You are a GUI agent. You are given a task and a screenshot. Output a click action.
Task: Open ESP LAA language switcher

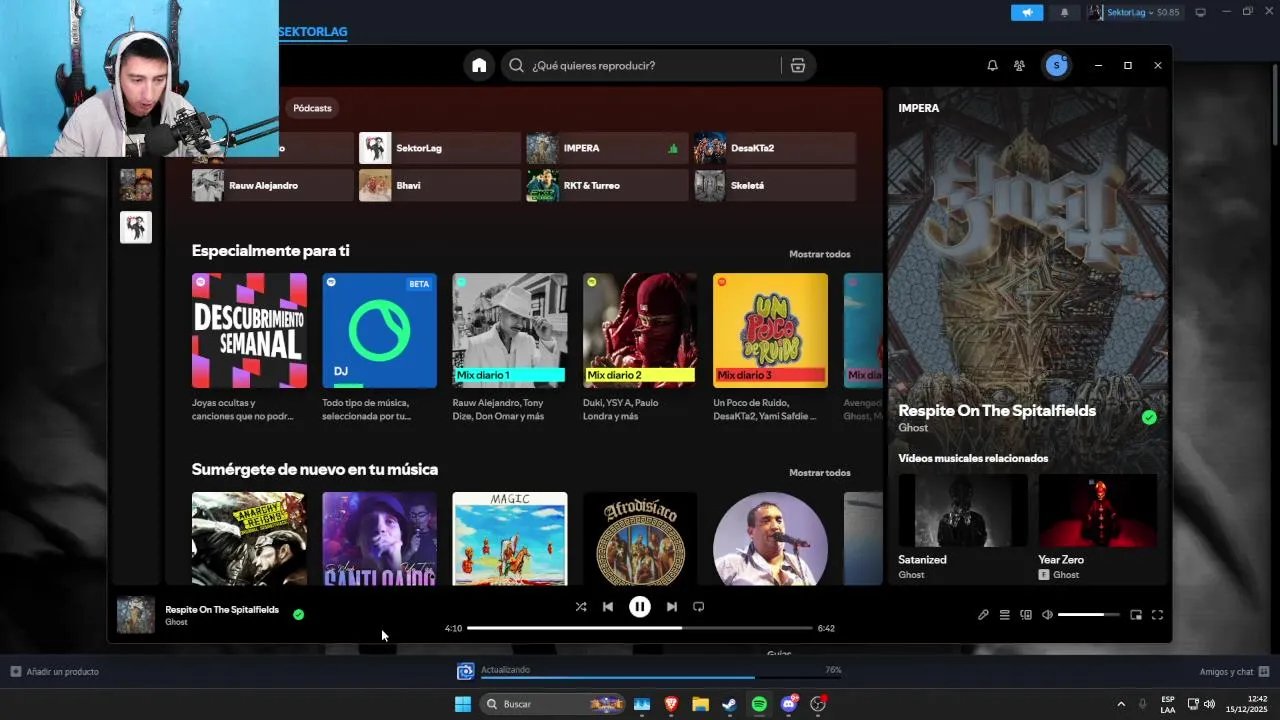click(1168, 704)
